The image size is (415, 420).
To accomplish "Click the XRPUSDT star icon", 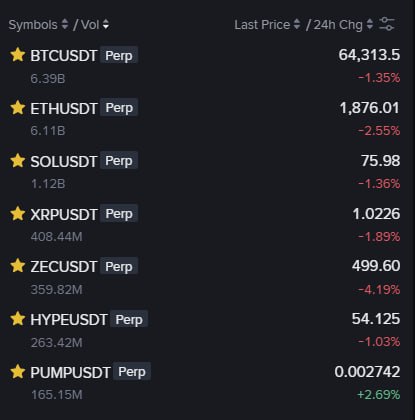I will pyautogui.click(x=18, y=214).
